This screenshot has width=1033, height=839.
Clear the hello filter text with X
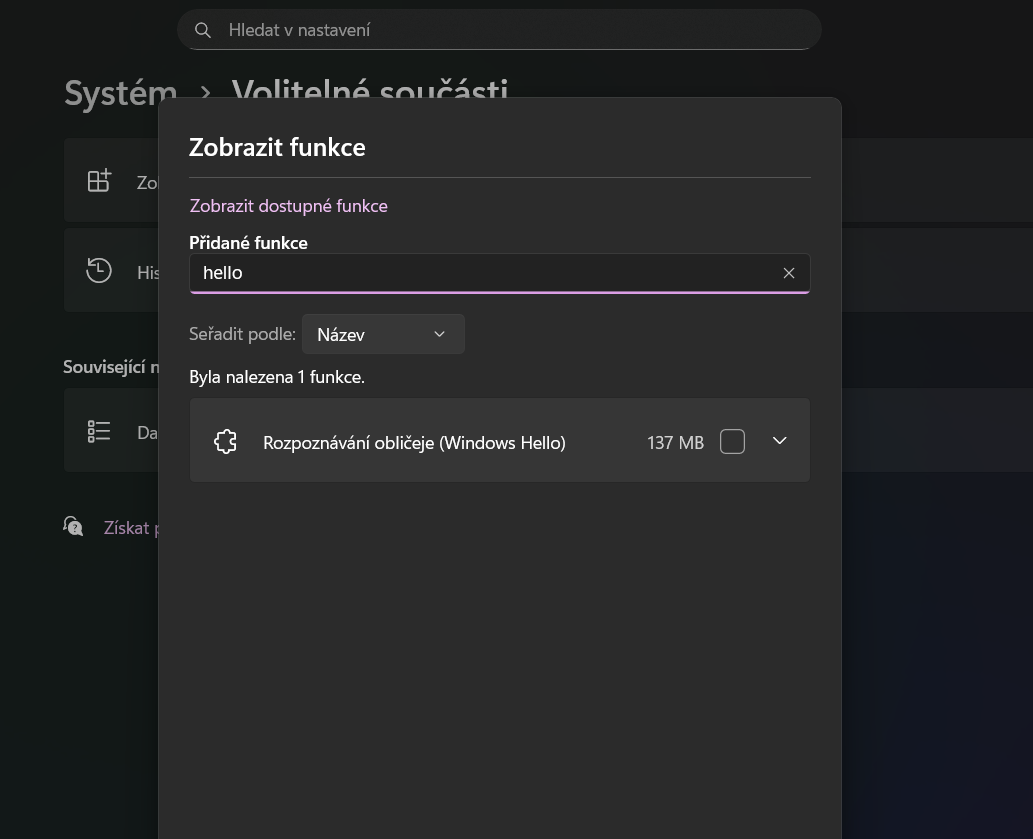pos(789,273)
